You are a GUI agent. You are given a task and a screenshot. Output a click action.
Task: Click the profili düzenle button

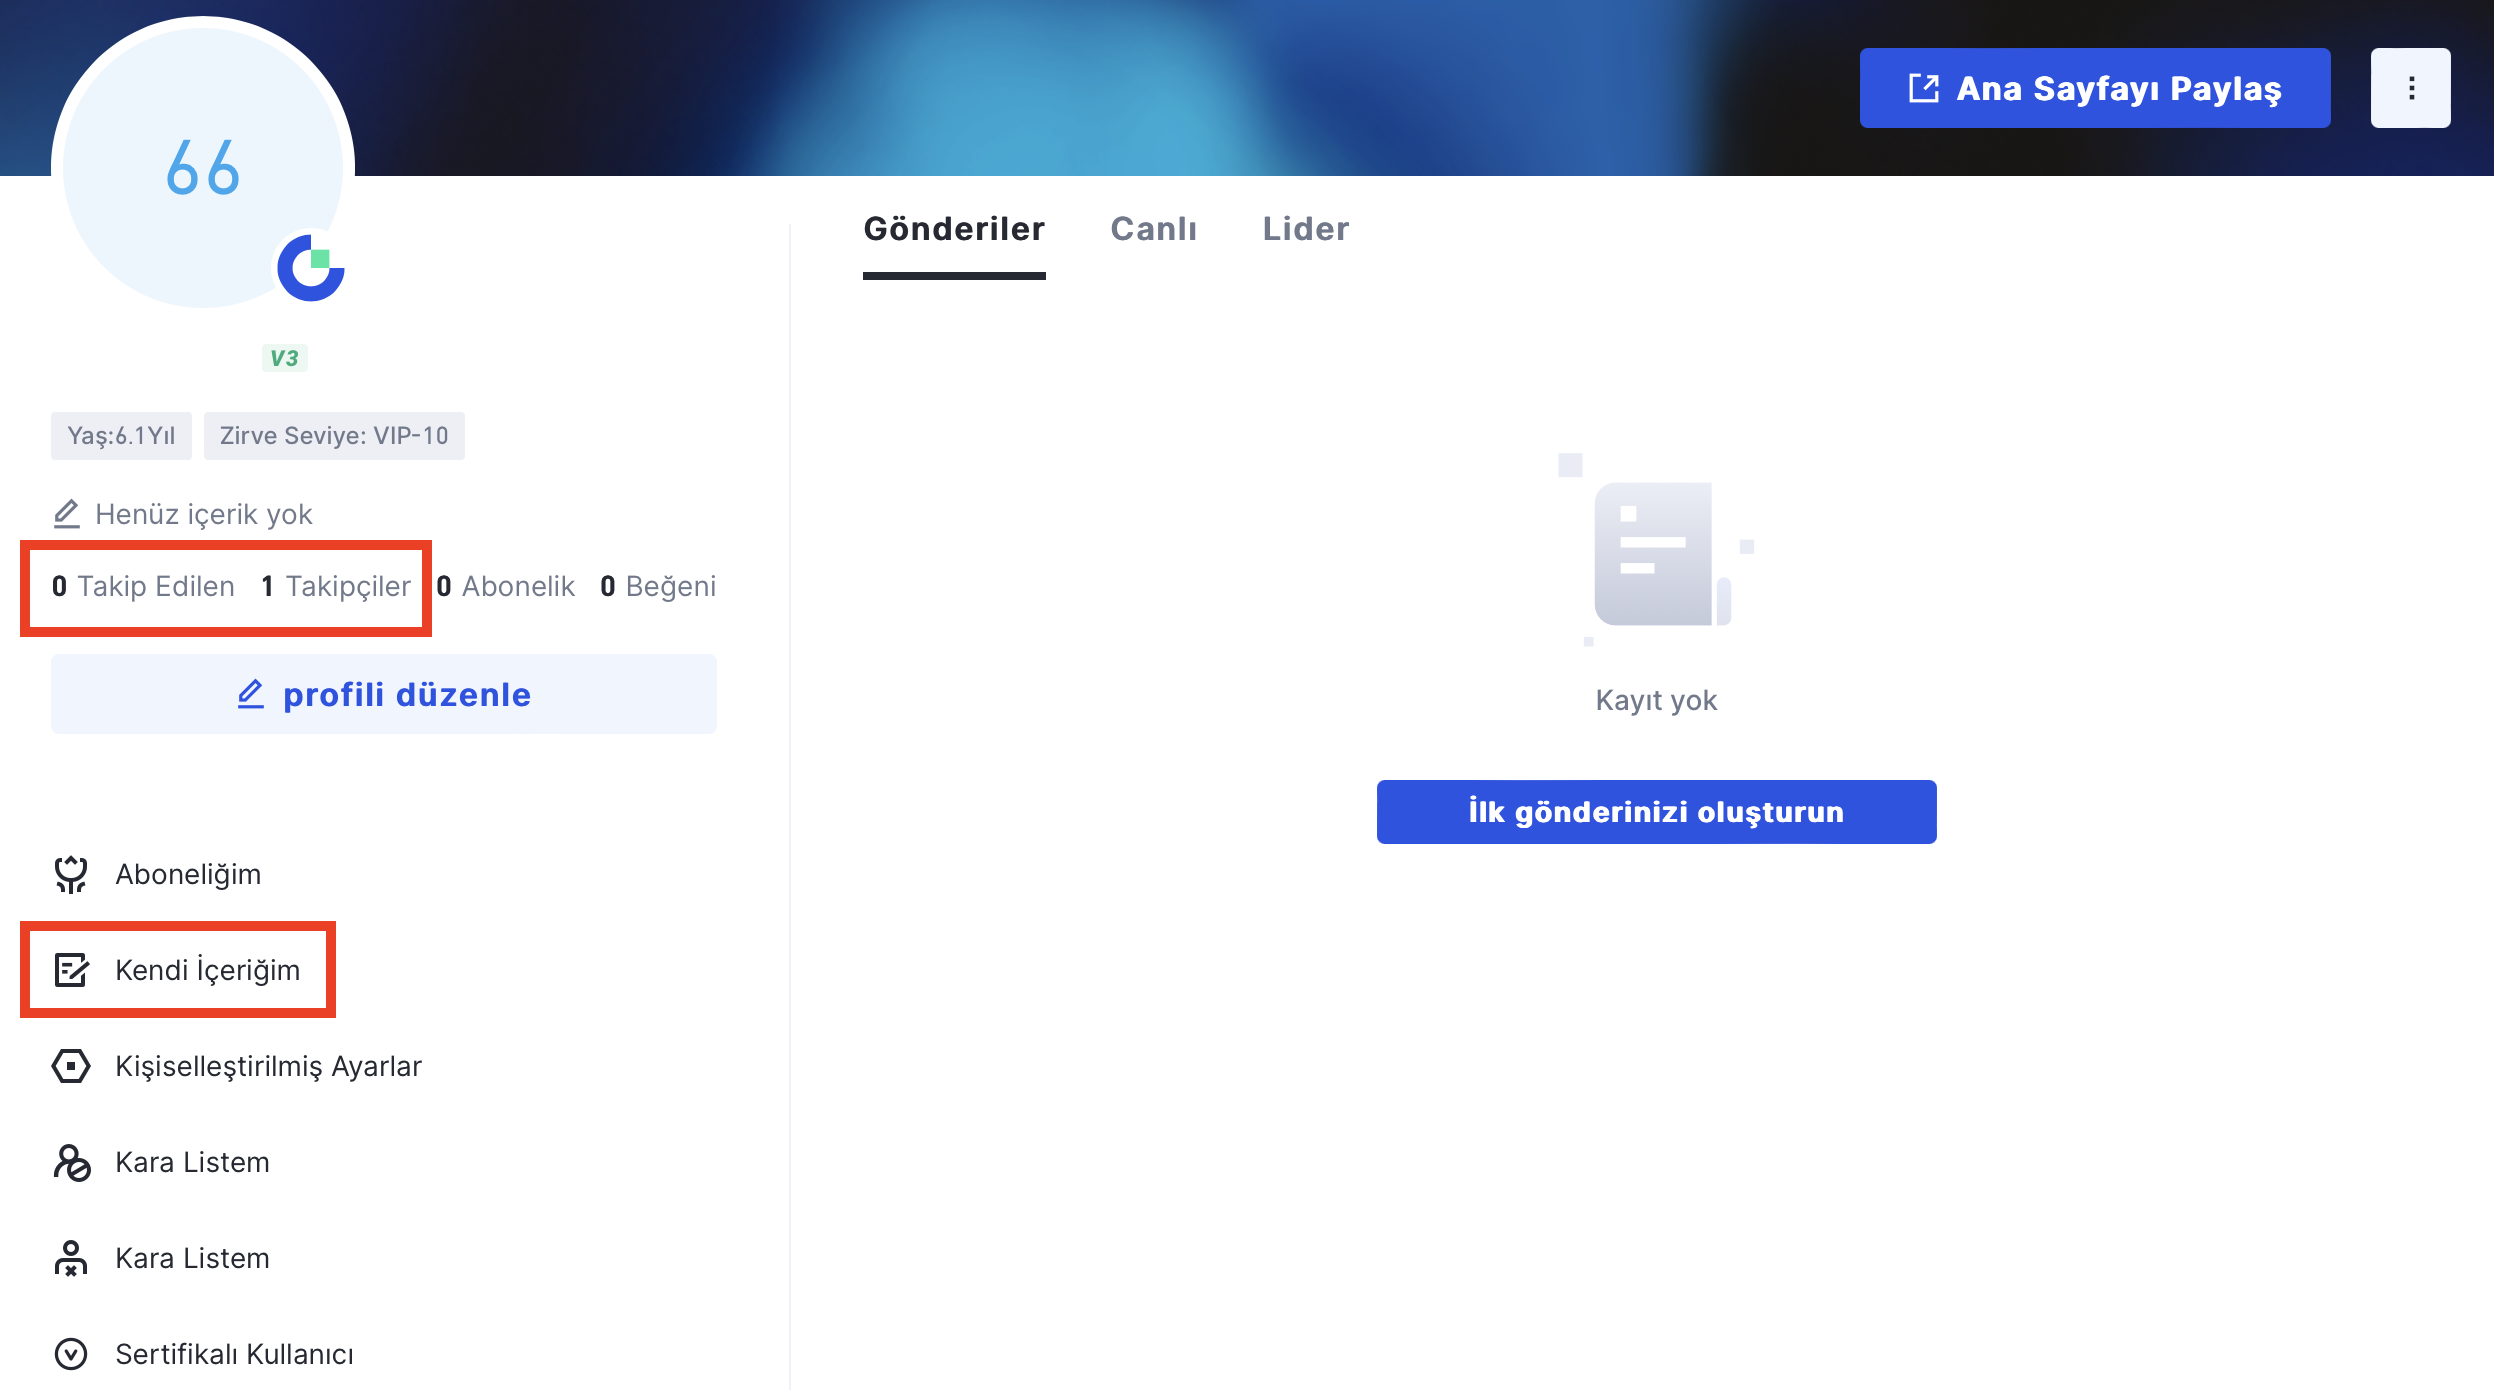(x=384, y=694)
